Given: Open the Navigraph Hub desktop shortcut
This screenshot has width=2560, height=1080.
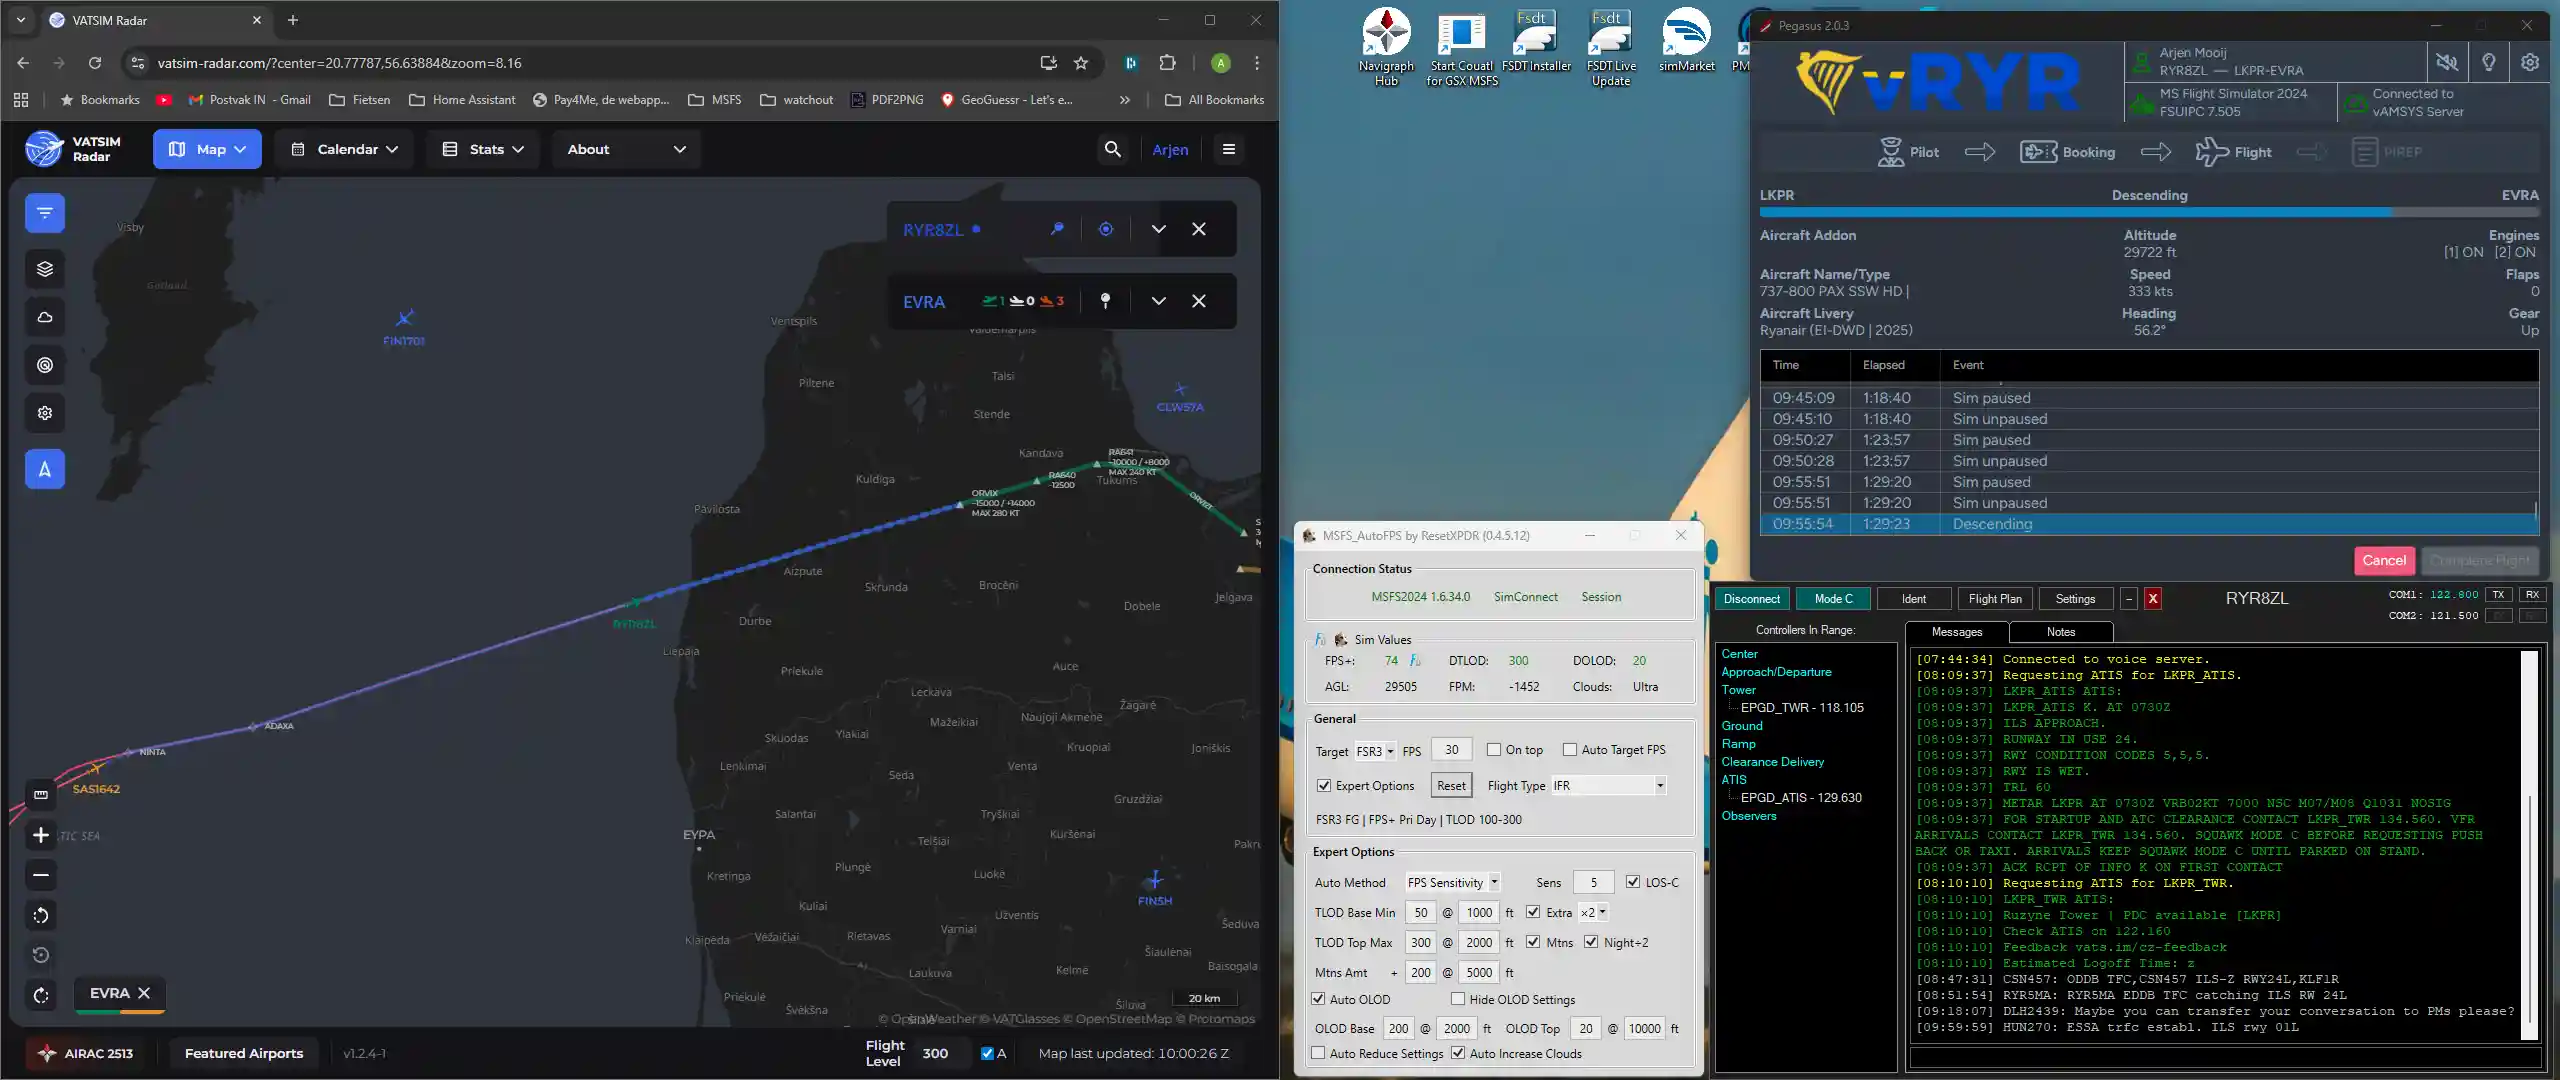Looking at the screenshot, I should pyautogui.click(x=1386, y=47).
